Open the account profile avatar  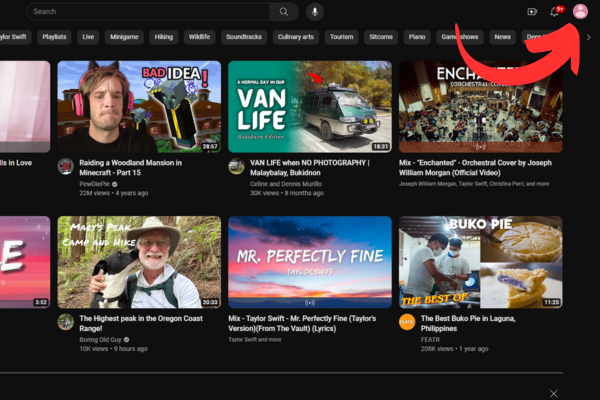click(580, 11)
